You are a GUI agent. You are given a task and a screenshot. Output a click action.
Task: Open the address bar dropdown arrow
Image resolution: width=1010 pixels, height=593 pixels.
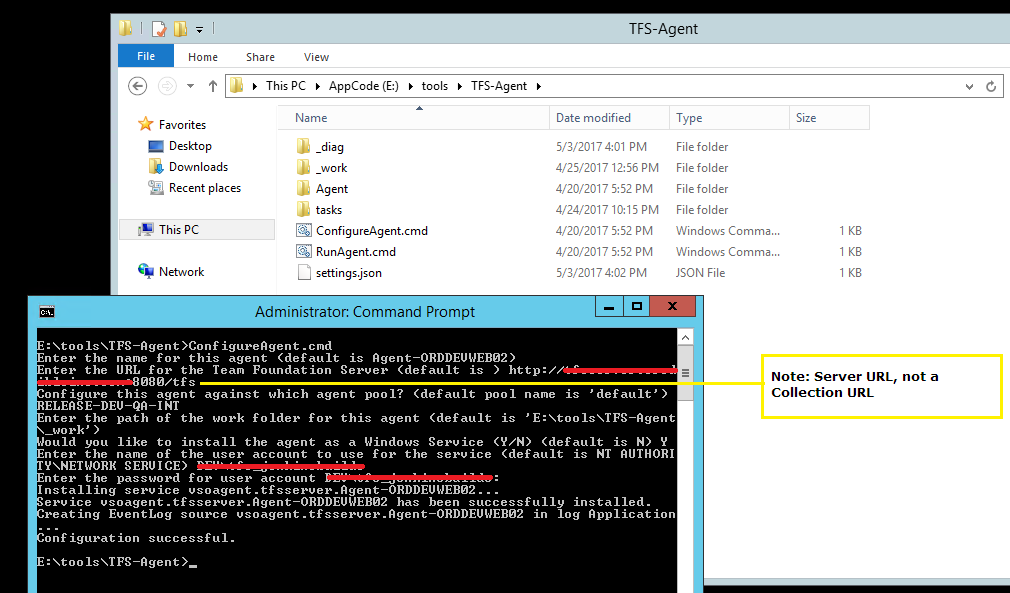click(968, 86)
